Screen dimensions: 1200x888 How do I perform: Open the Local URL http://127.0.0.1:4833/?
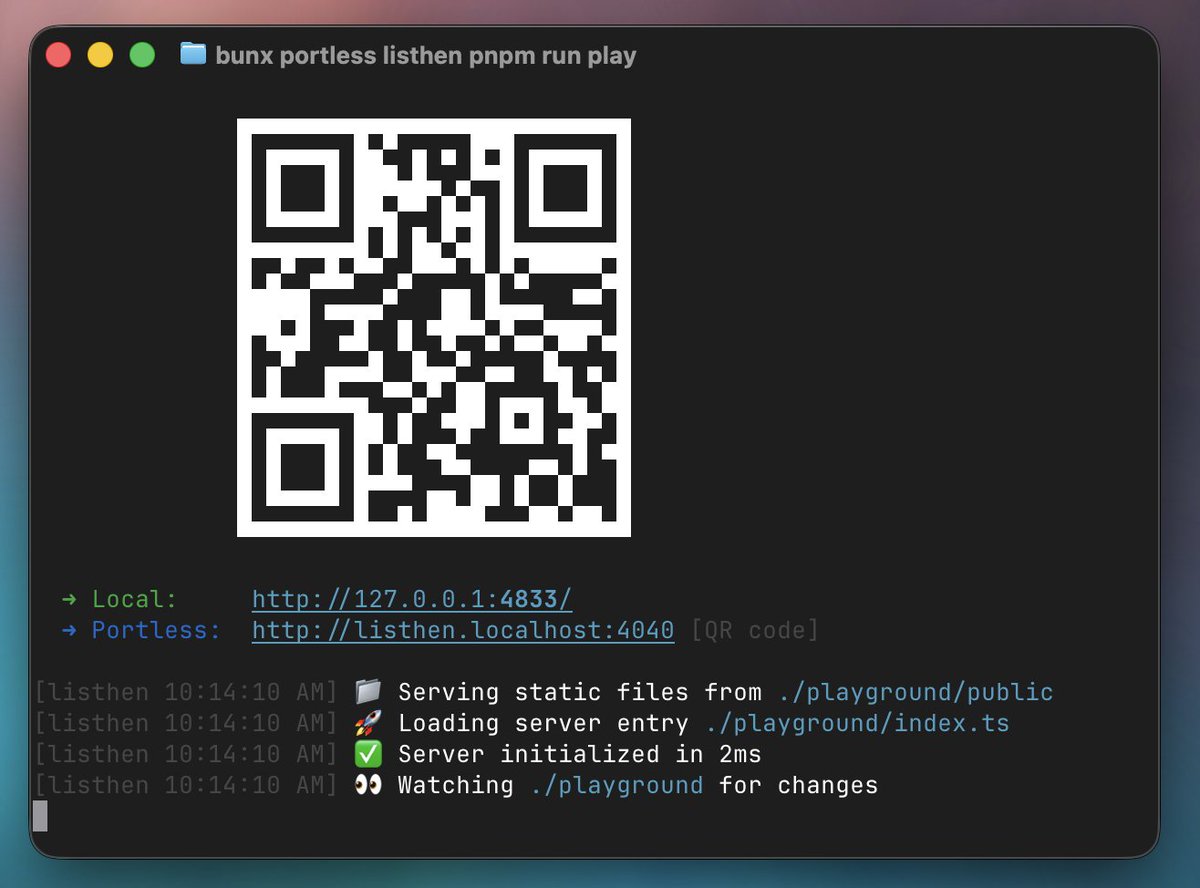click(412, 600)
